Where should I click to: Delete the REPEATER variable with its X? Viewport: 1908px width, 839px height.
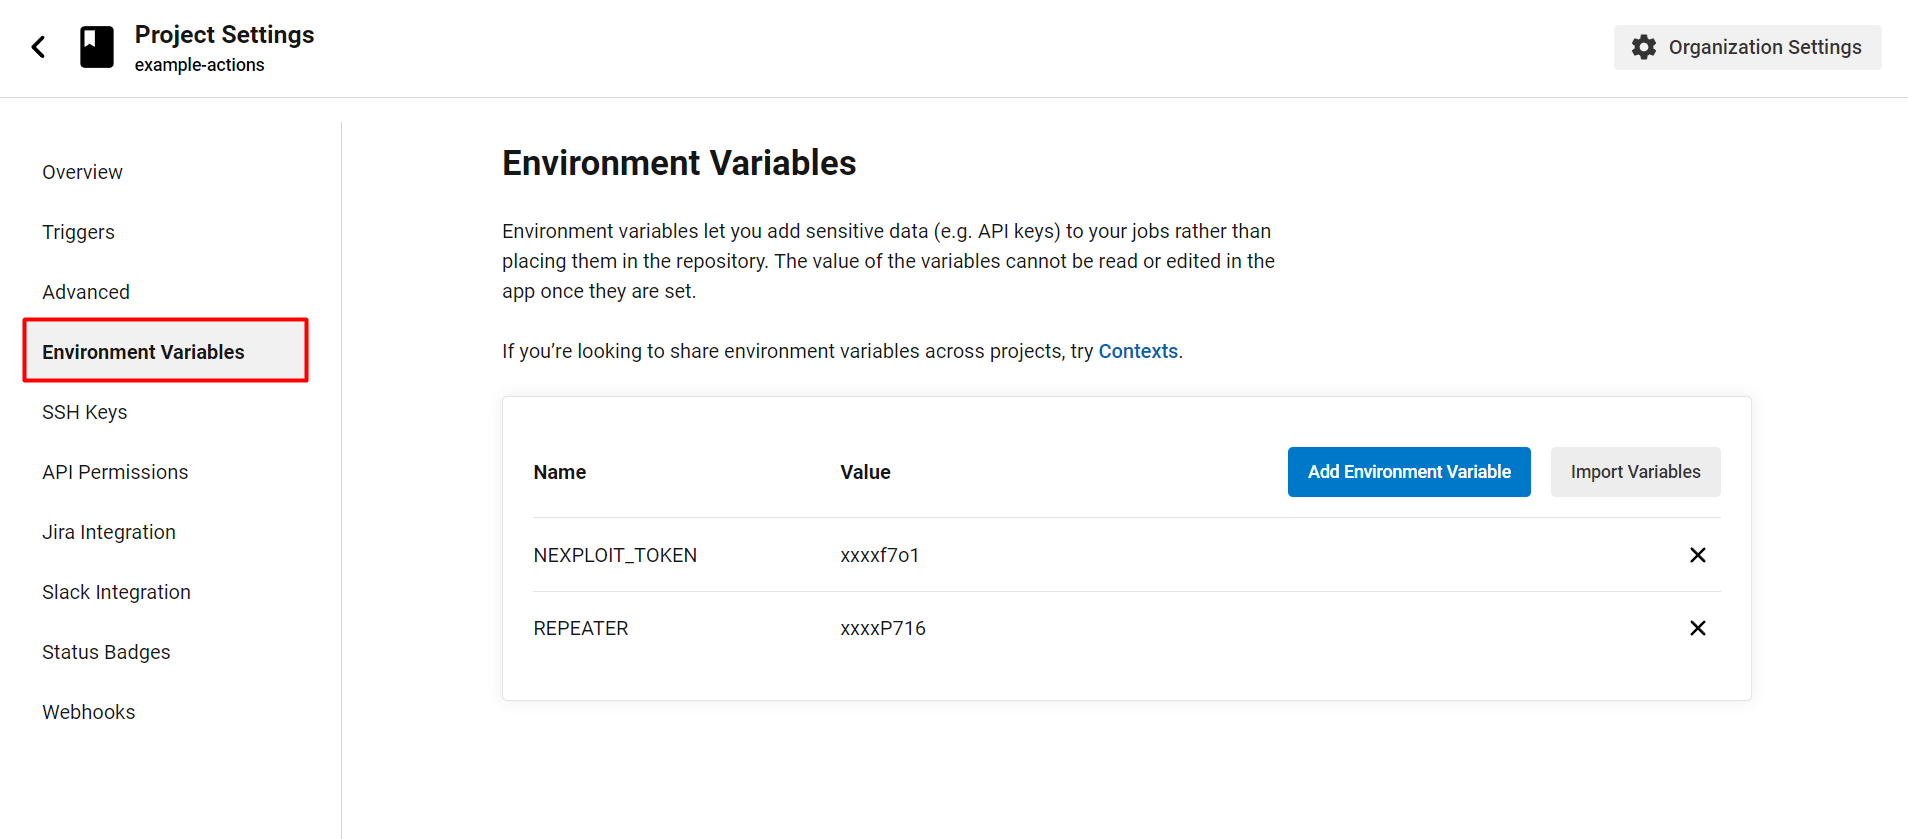[x=1697, y=628]
